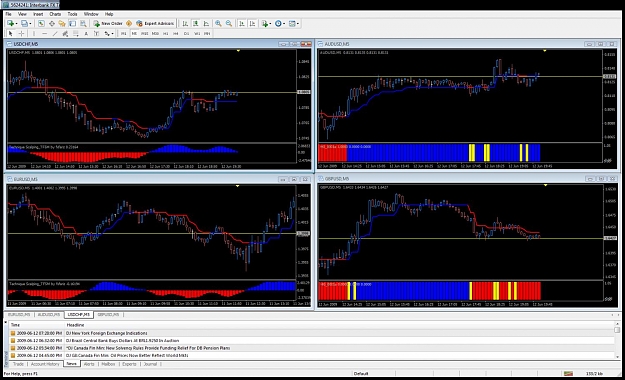The image size is (625, 380).
Task: Expand the Indicators dropdown arrow
Action: coord(270,24)
